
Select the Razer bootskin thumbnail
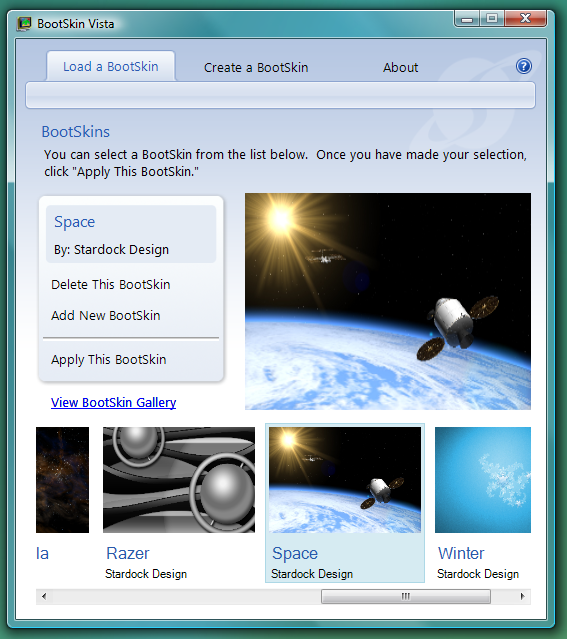pyautogui.click(x=179, y=480)
